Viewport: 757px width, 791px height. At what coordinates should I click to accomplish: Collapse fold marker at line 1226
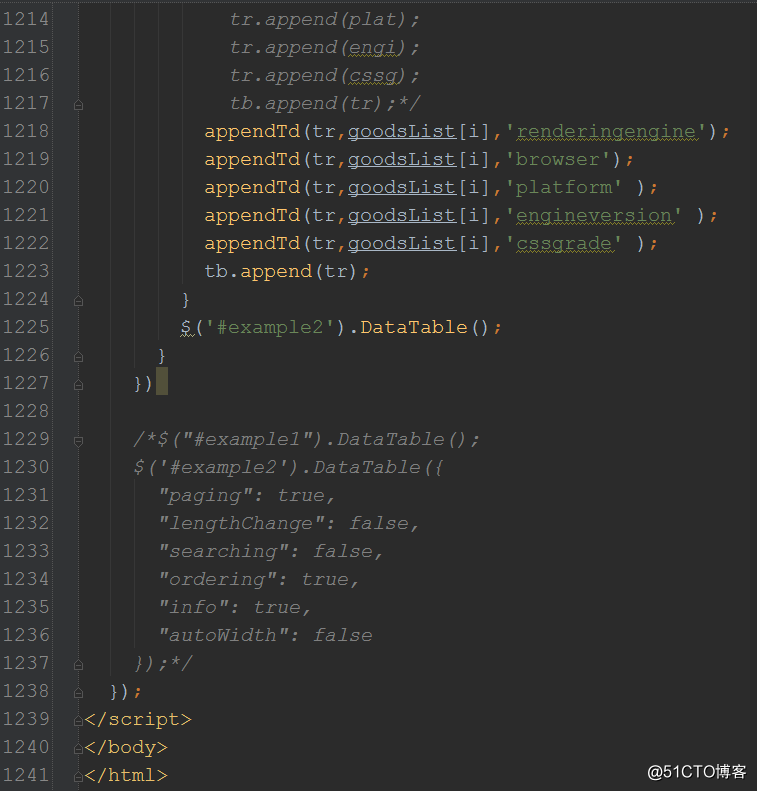pyautogui.click(x=78, y=357)
